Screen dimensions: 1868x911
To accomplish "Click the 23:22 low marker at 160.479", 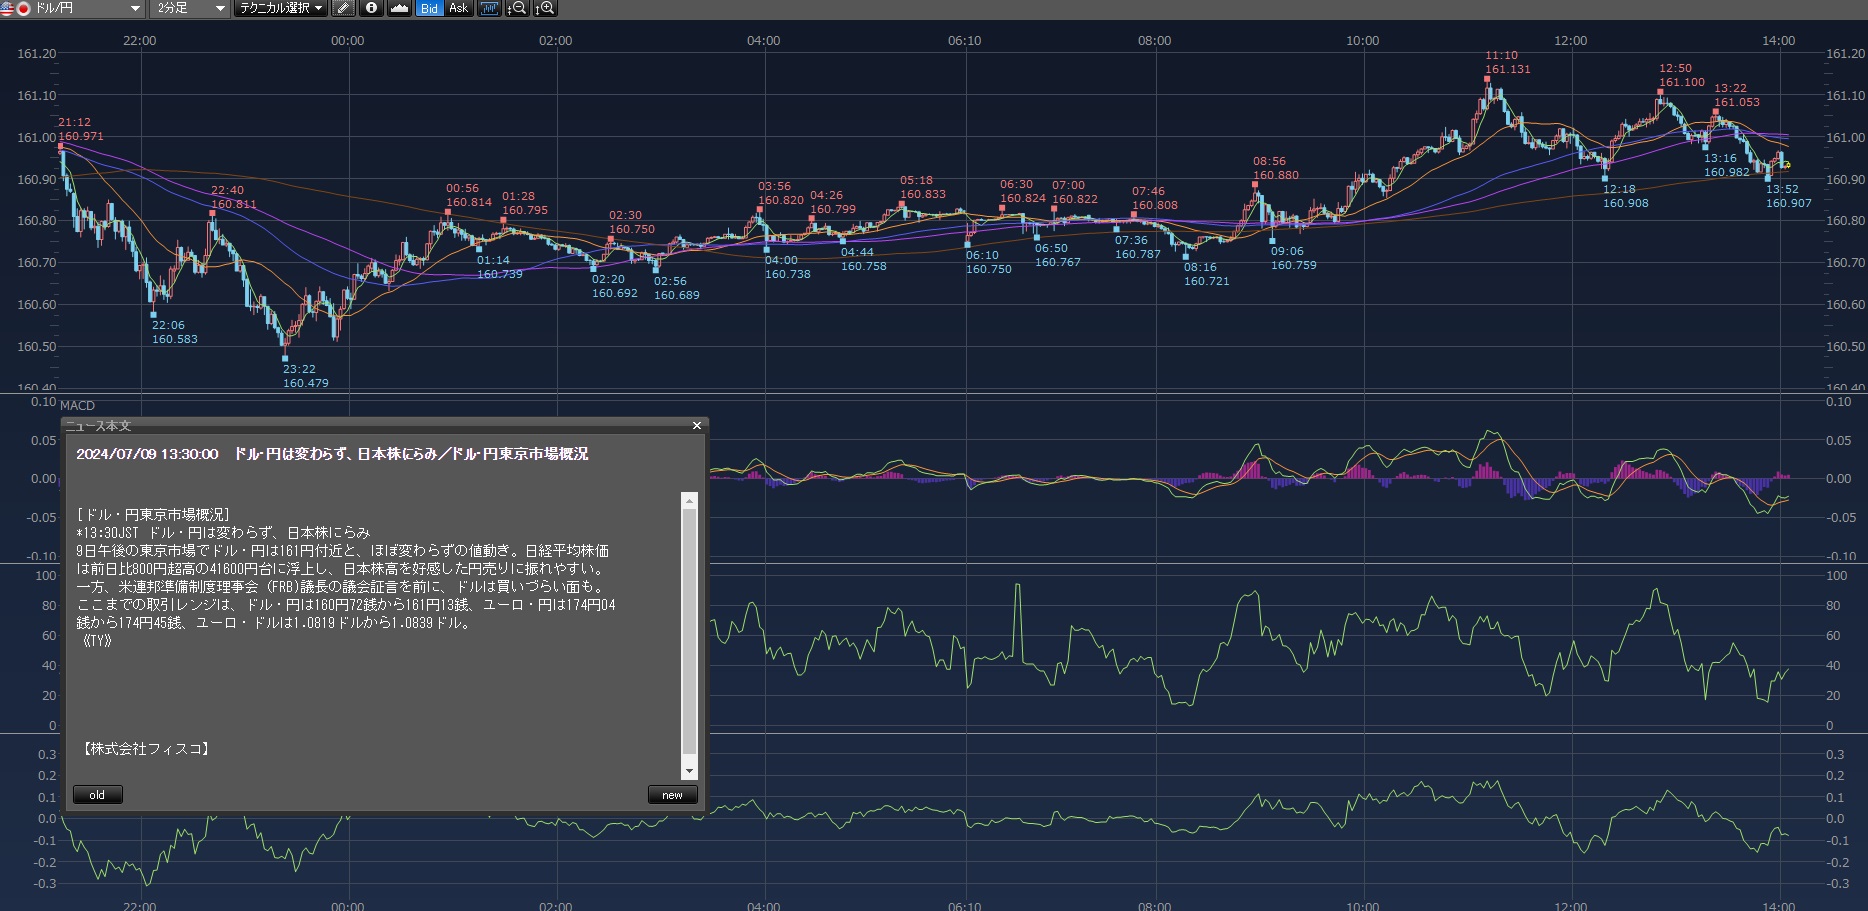I will click(285, 358).
